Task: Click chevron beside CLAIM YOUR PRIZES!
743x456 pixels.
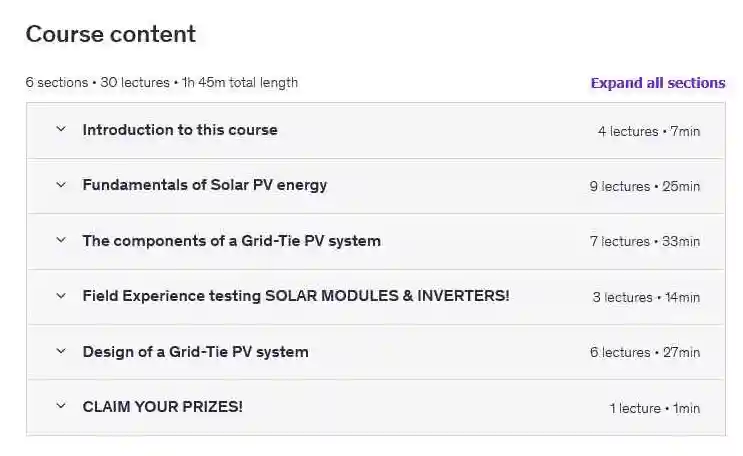Action: pyautogui.click(x=61, y=407)
